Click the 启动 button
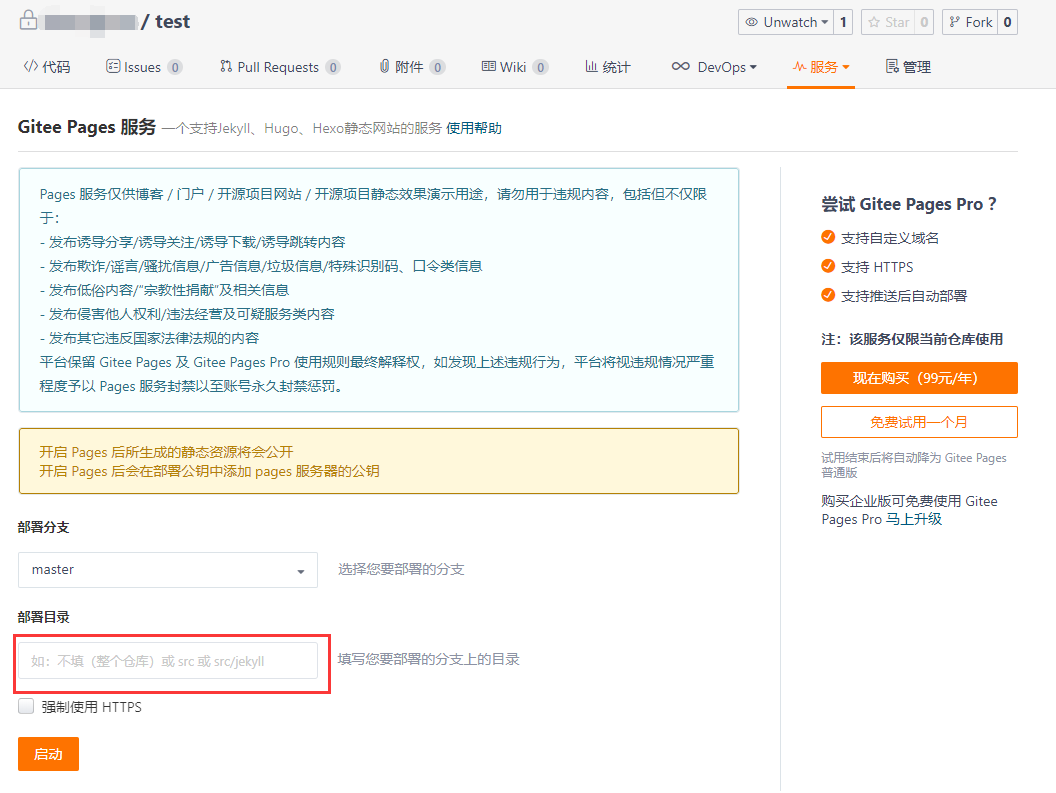 pos(48,754)
